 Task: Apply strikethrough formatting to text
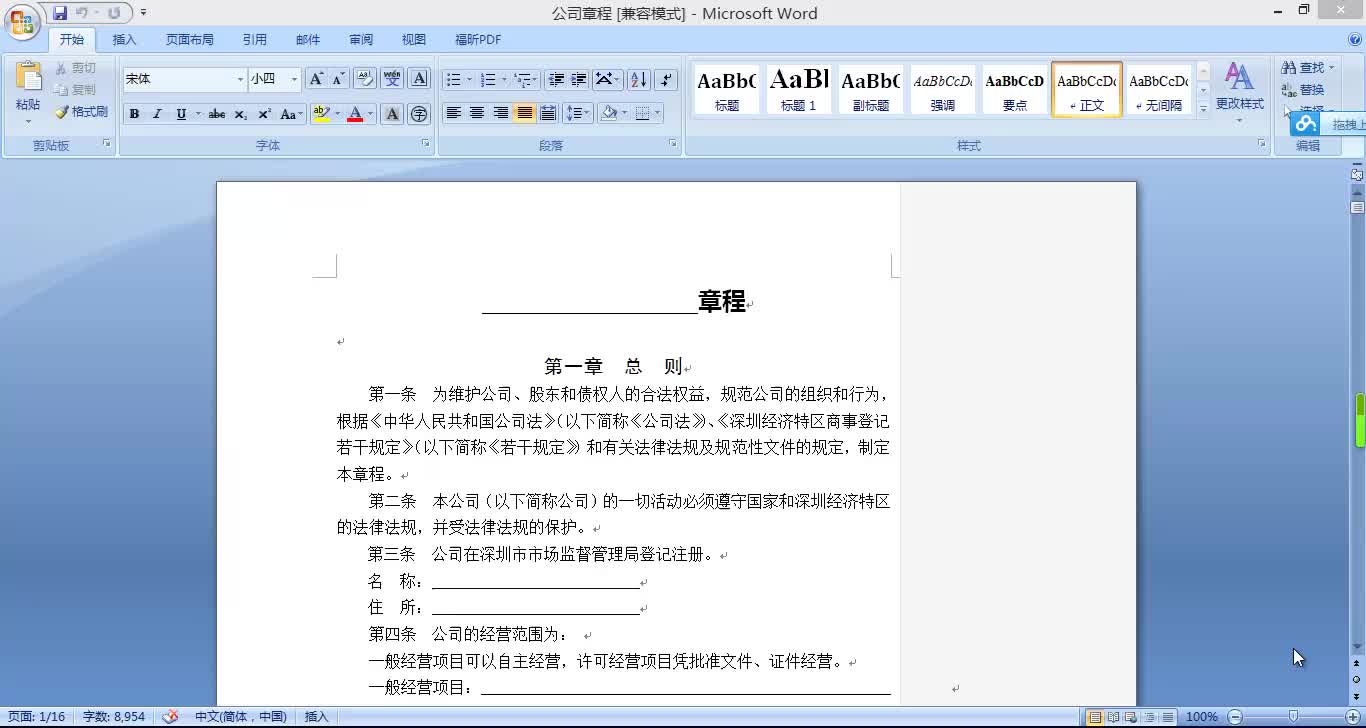216,114
